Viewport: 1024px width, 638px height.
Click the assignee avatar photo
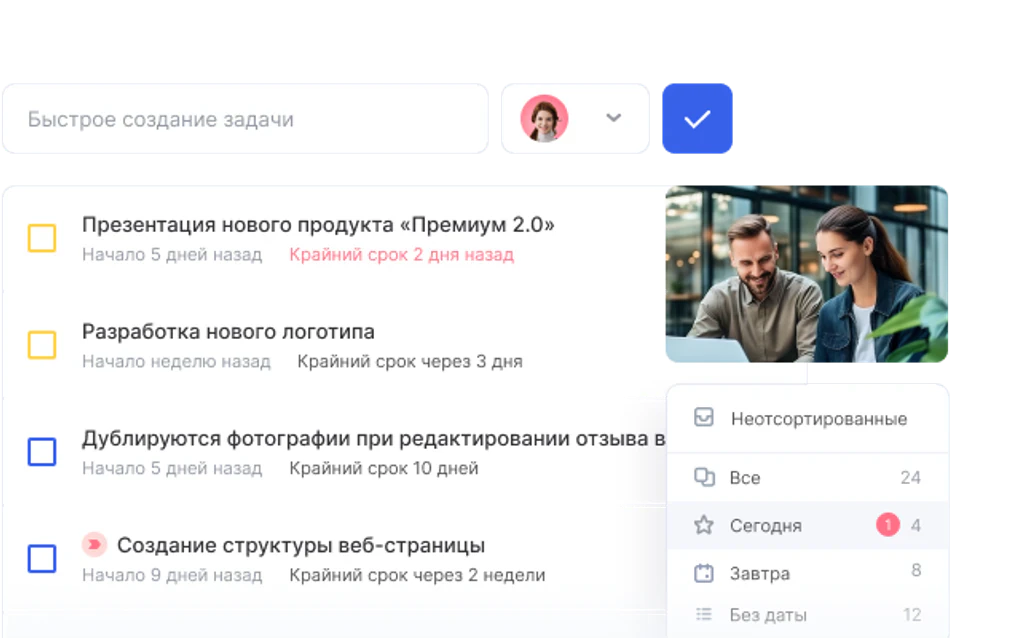click(x=544, y=118)
